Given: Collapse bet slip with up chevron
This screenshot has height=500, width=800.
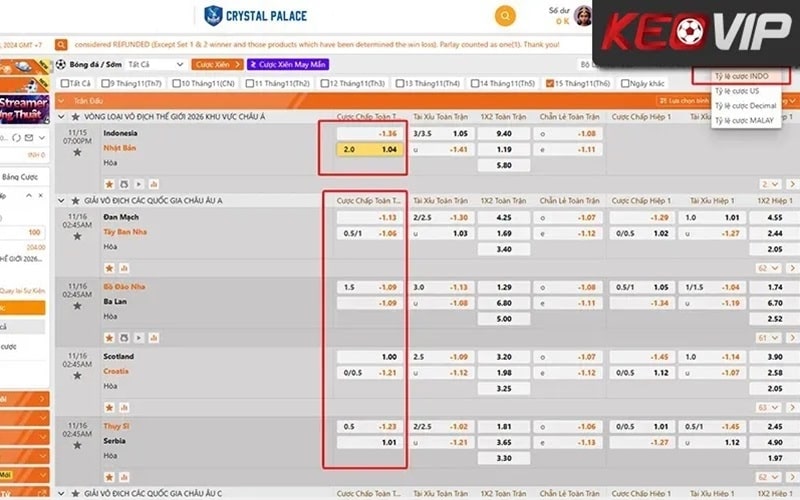Looking at the screenshot, I should tap(29, 195).
